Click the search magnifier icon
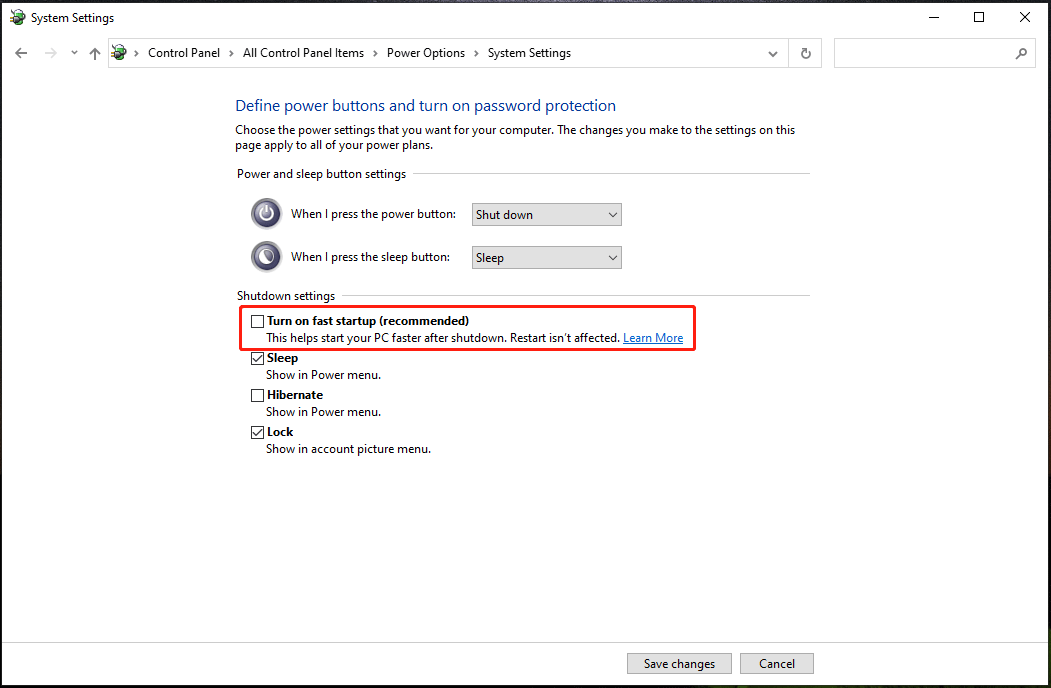The width and height of the screenshot is (1051, 688). tap(1021, 52)
